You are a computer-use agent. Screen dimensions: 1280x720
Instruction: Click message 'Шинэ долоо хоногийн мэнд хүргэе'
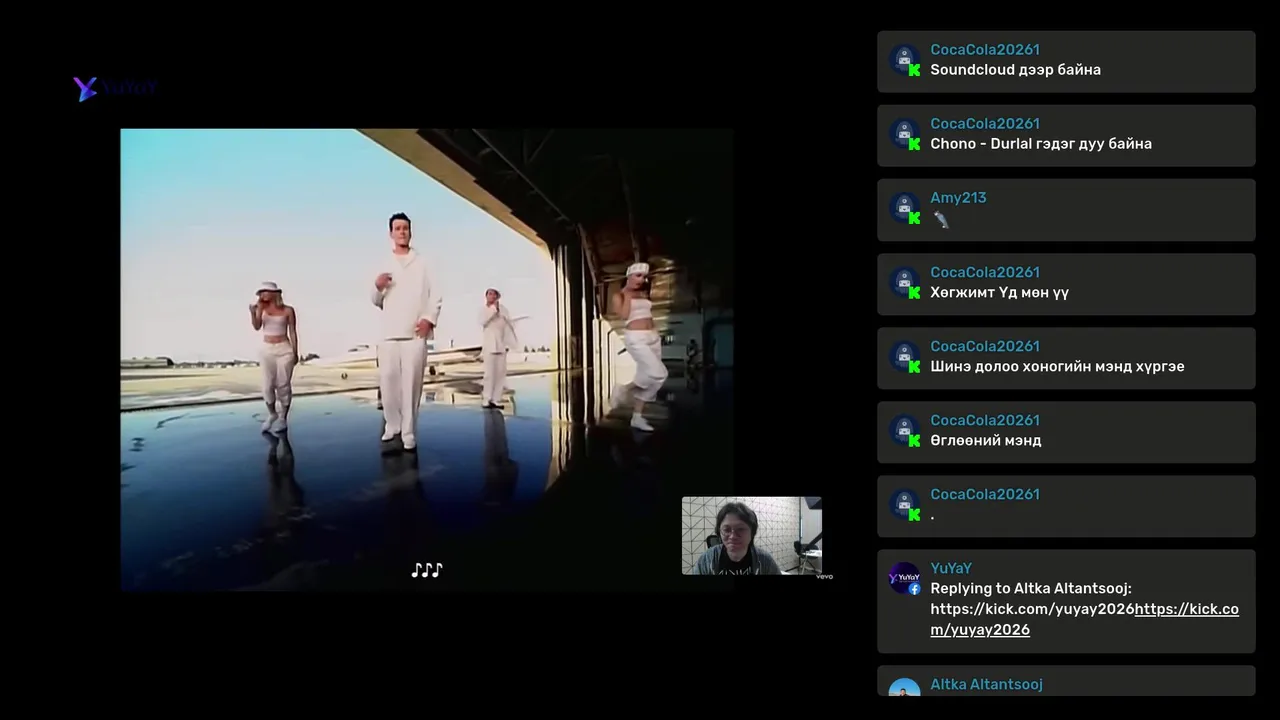[x=1057, y=366]
